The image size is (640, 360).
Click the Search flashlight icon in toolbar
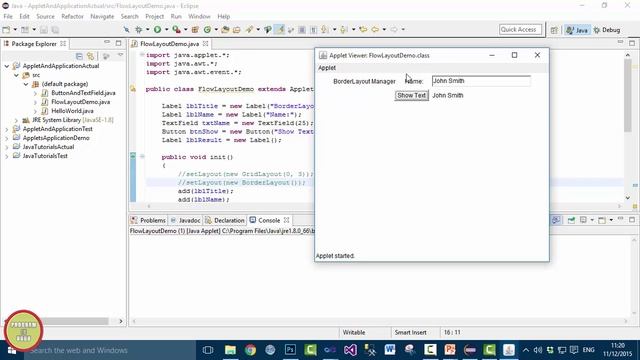coord(249,29)
